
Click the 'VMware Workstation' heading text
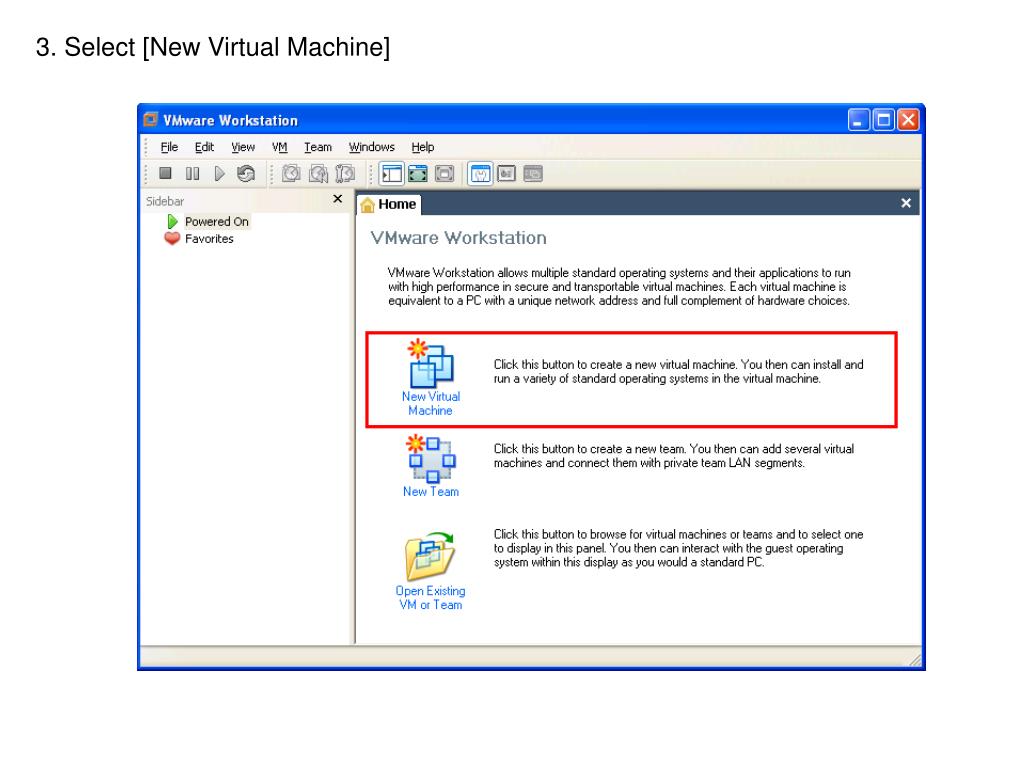pyautogui.click(x=458, y=238)
